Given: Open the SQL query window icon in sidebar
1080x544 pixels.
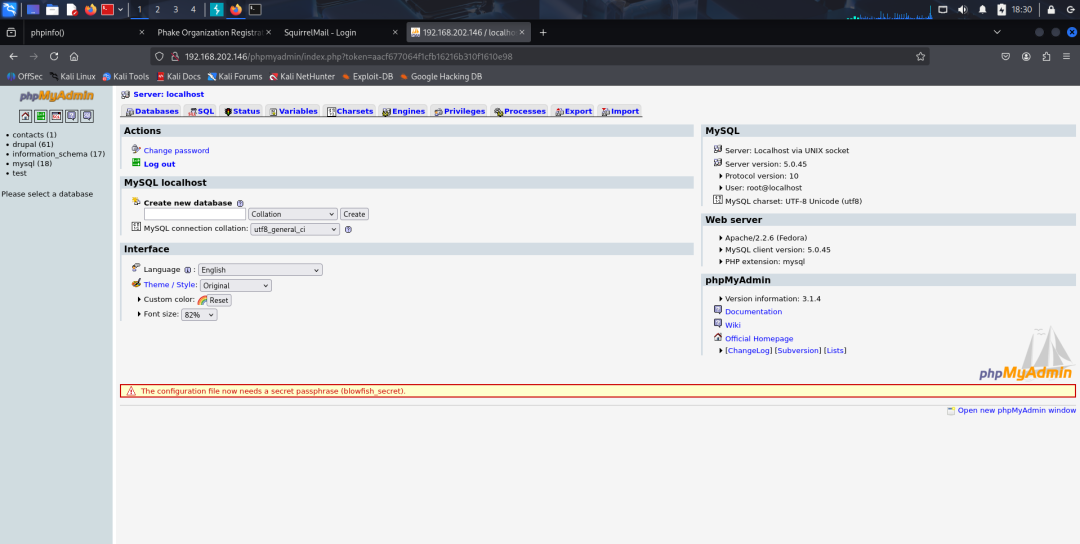Looking at the screenshot, I should (x=56, y=116).
